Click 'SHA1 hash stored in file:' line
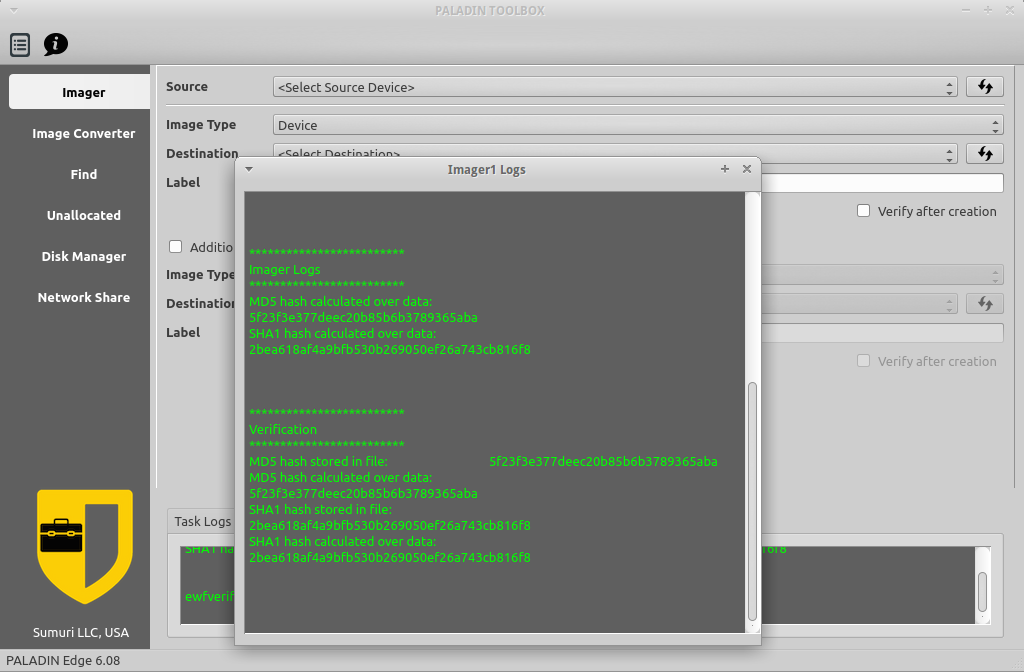This screenshot has width=1024, height=672. [321, 509]
